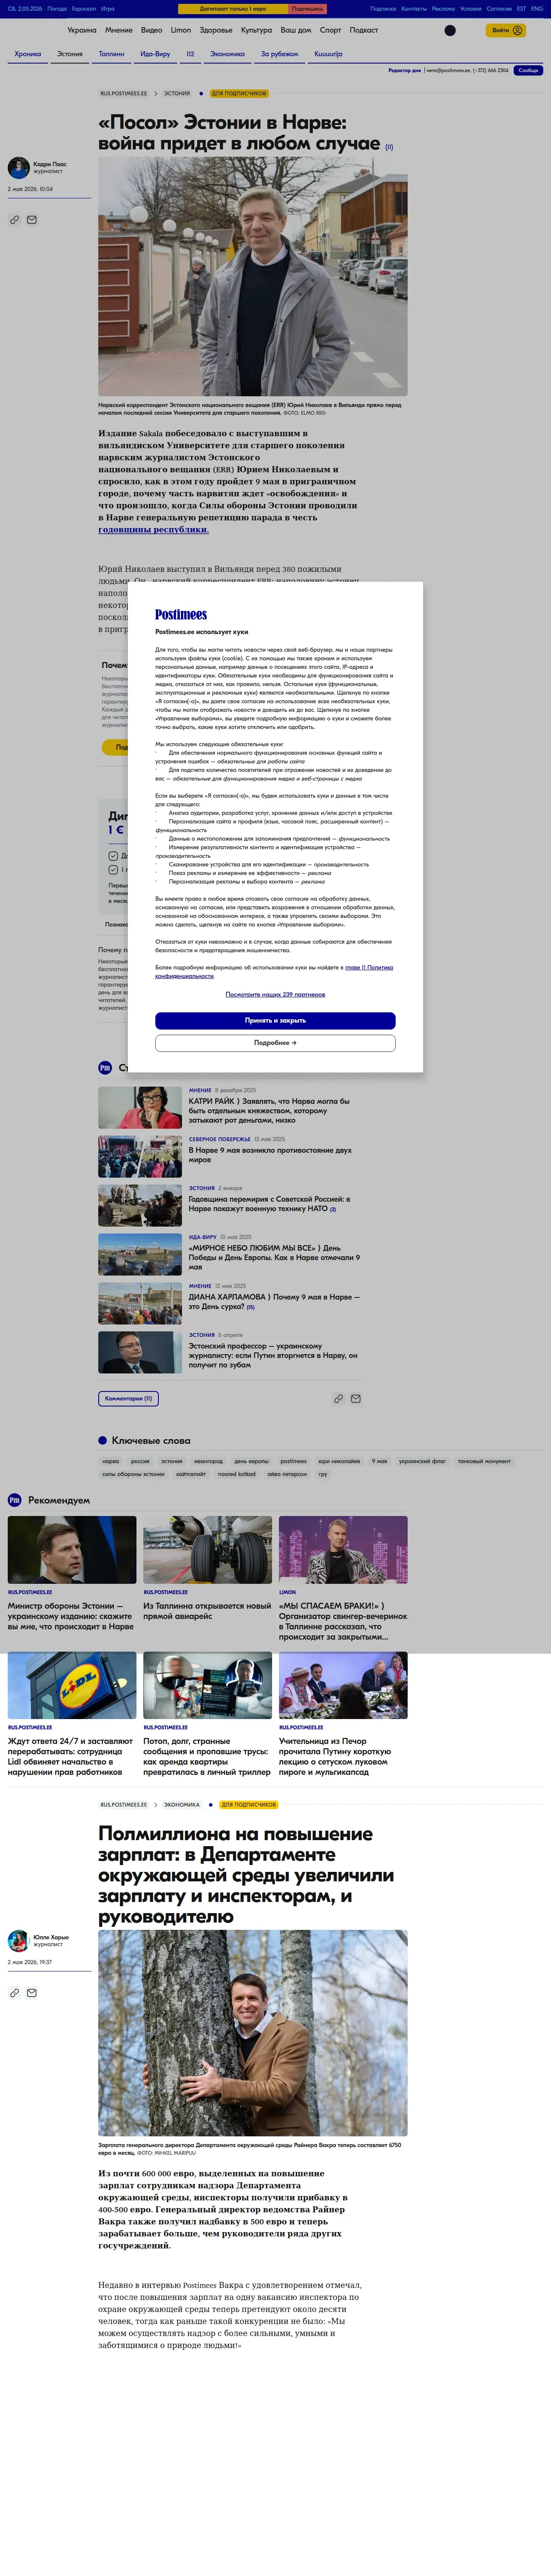Email share icon under Юлле Харью byline
The height and width of the screenshot is (2576, 551).
coord(32,1992)
